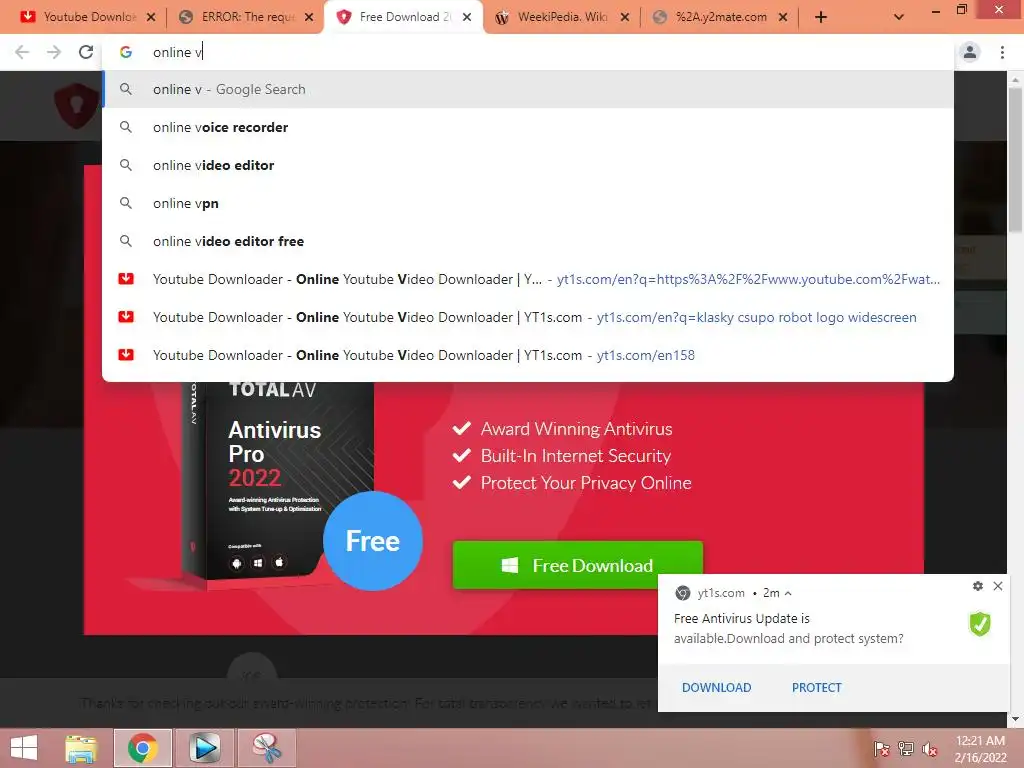Dismiss the yt1s.com notification
The image size is (1024, 768).
(998, 586)
